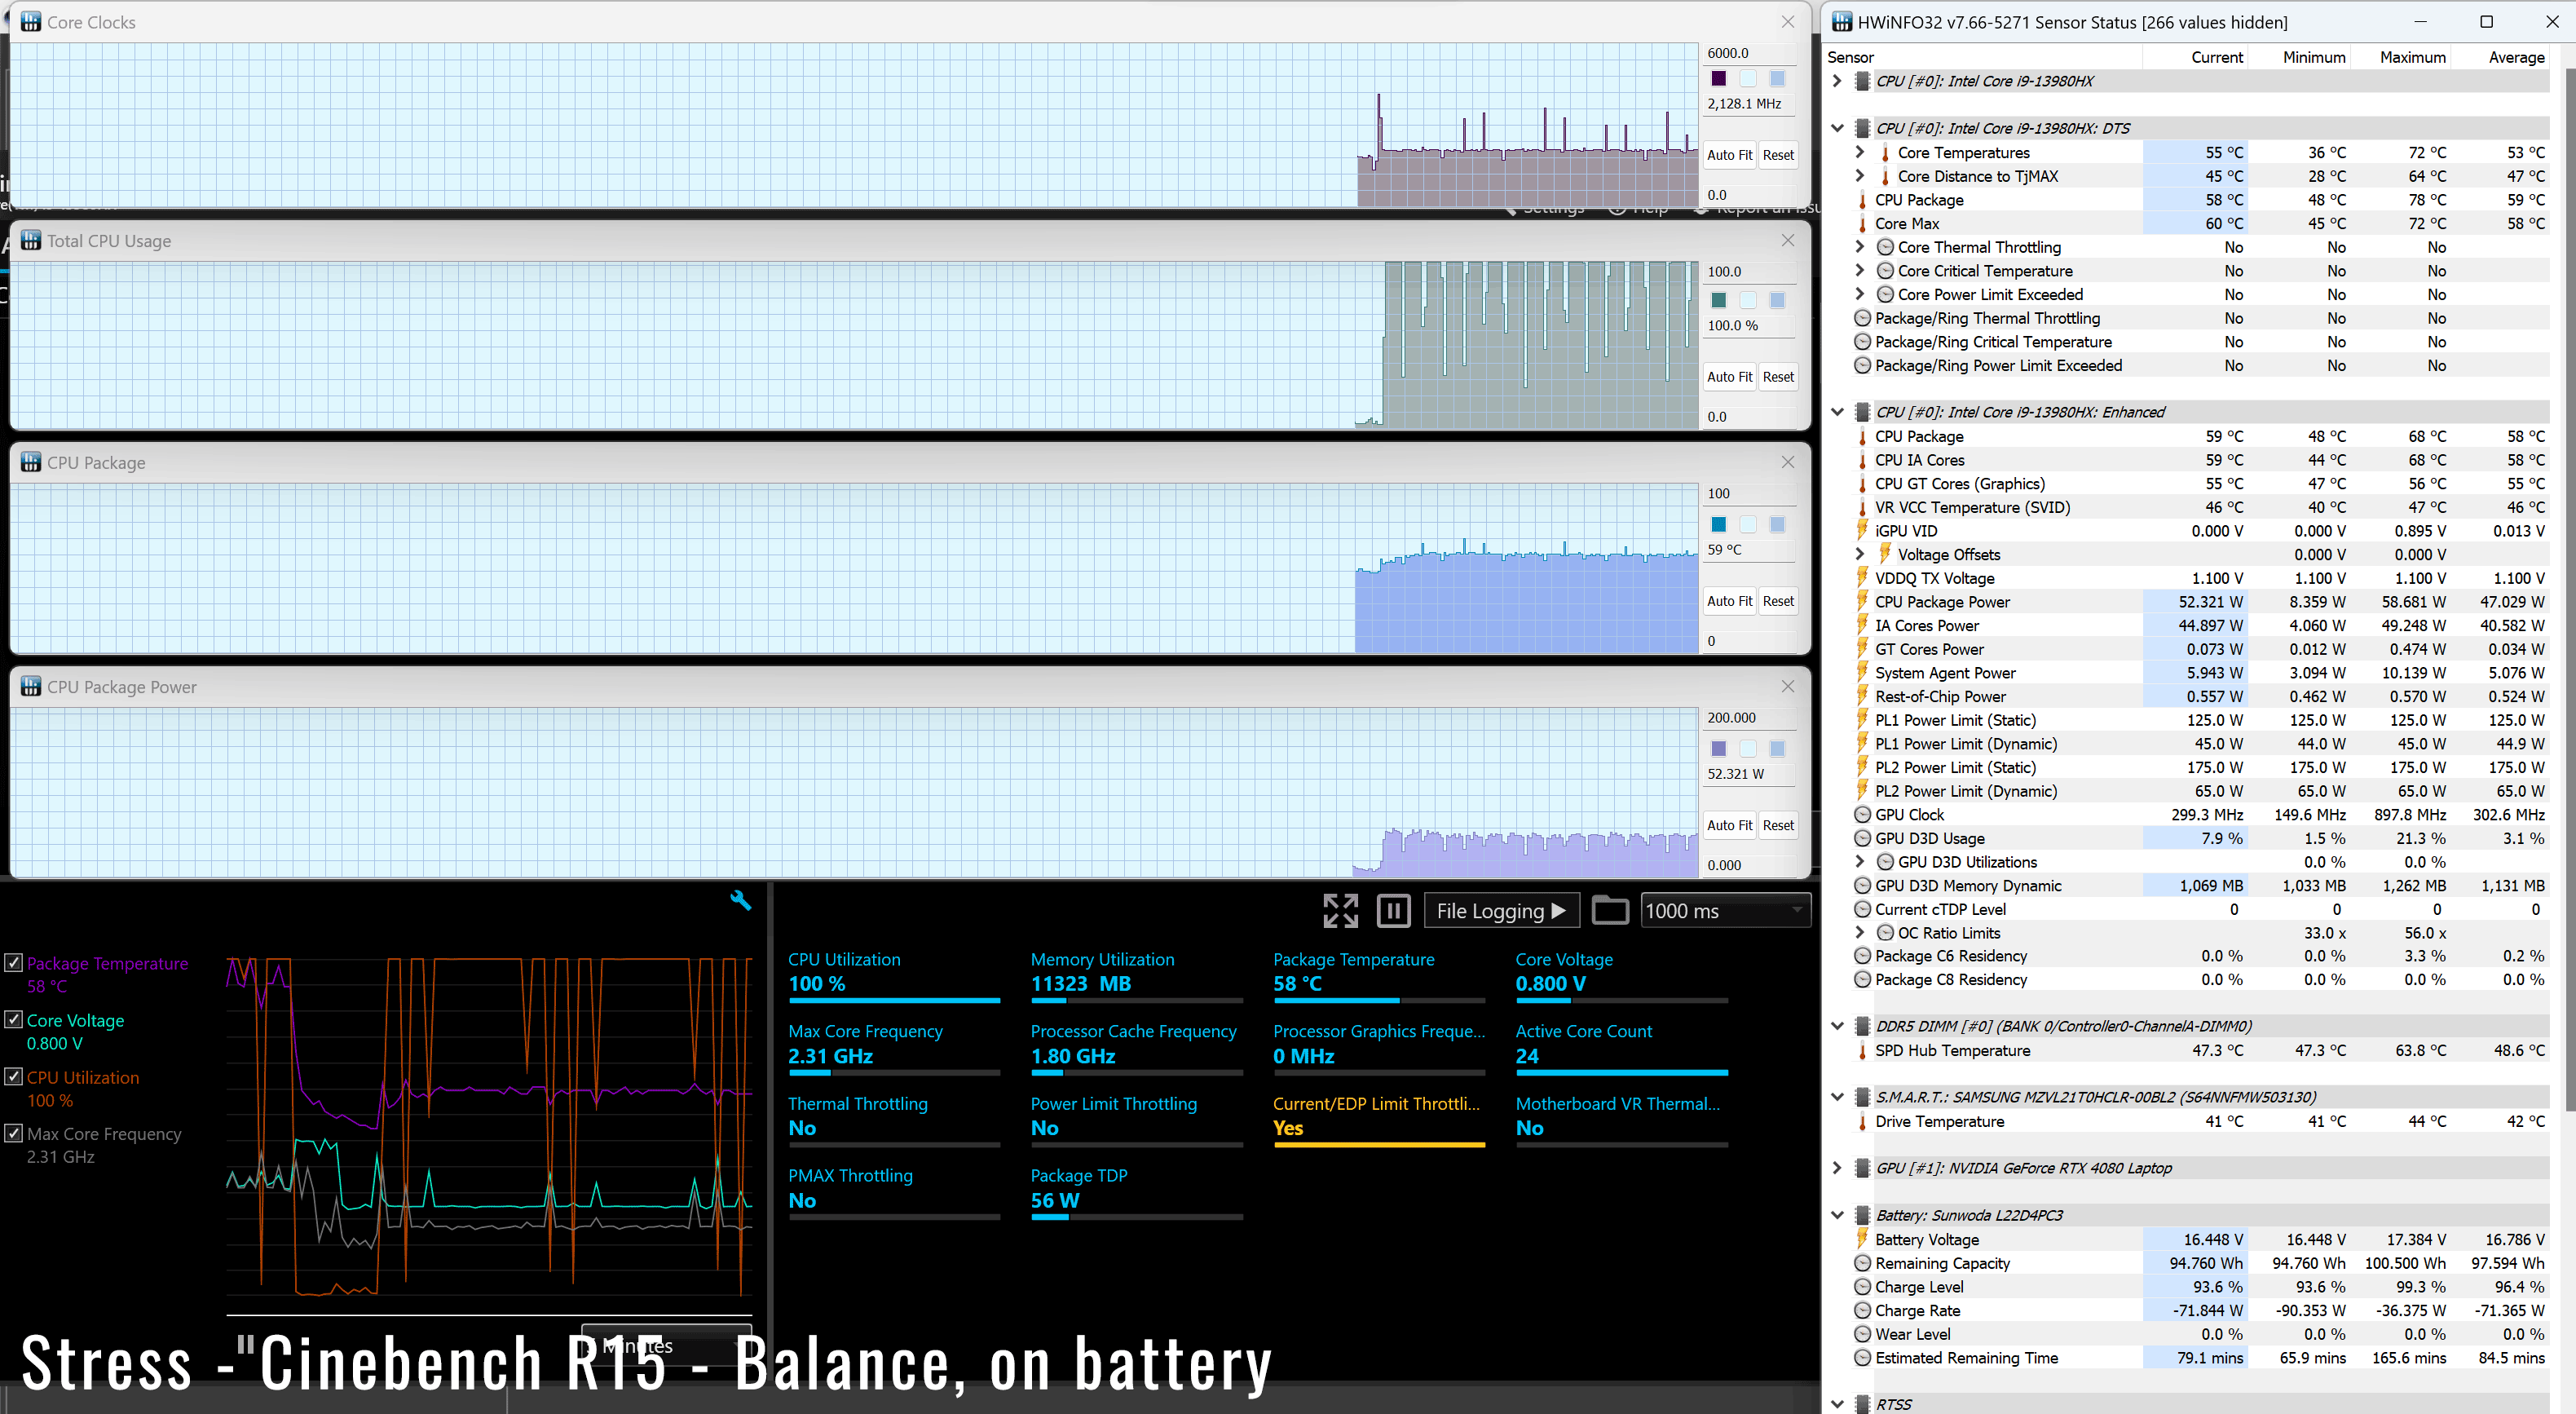
Task: Expand the Core Temperatures tree row
Action: coord(1859,152)
